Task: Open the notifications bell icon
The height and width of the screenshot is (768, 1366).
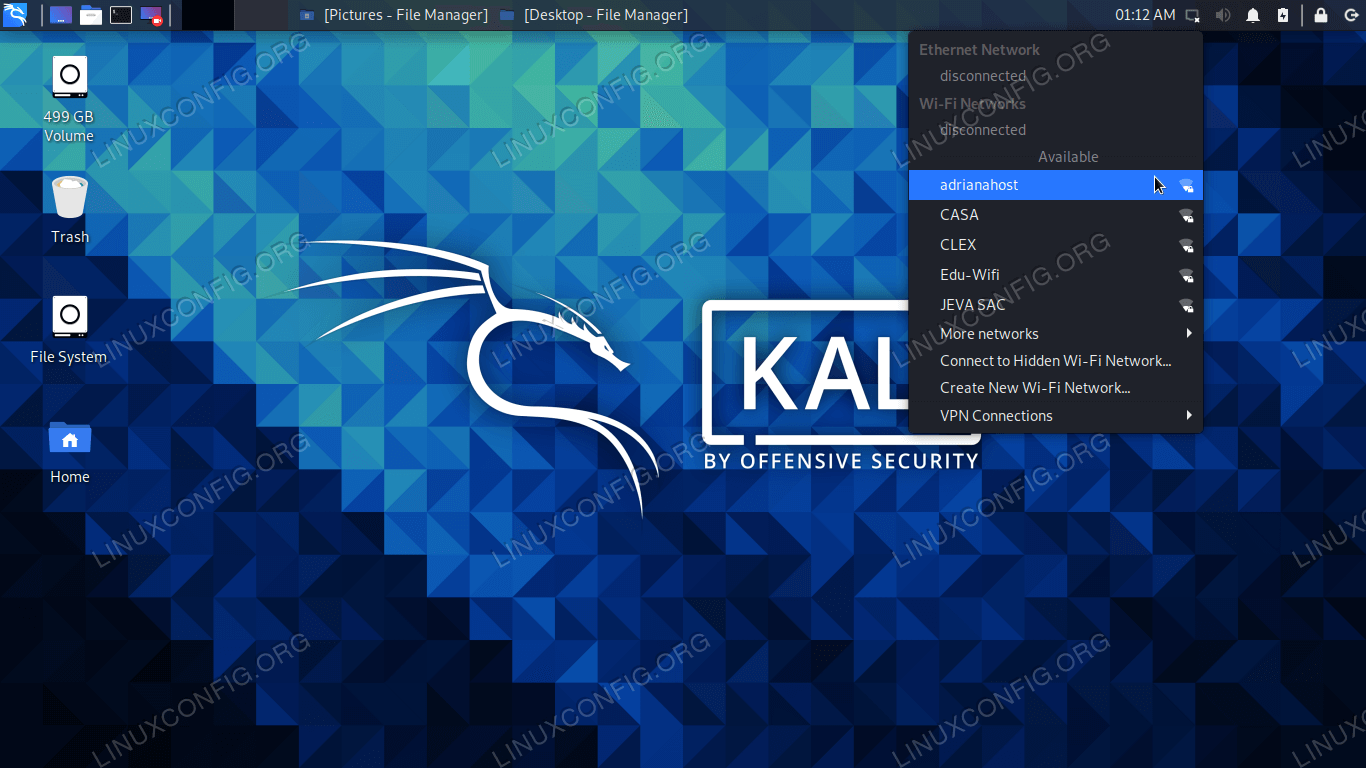Action: [1252, 15]
